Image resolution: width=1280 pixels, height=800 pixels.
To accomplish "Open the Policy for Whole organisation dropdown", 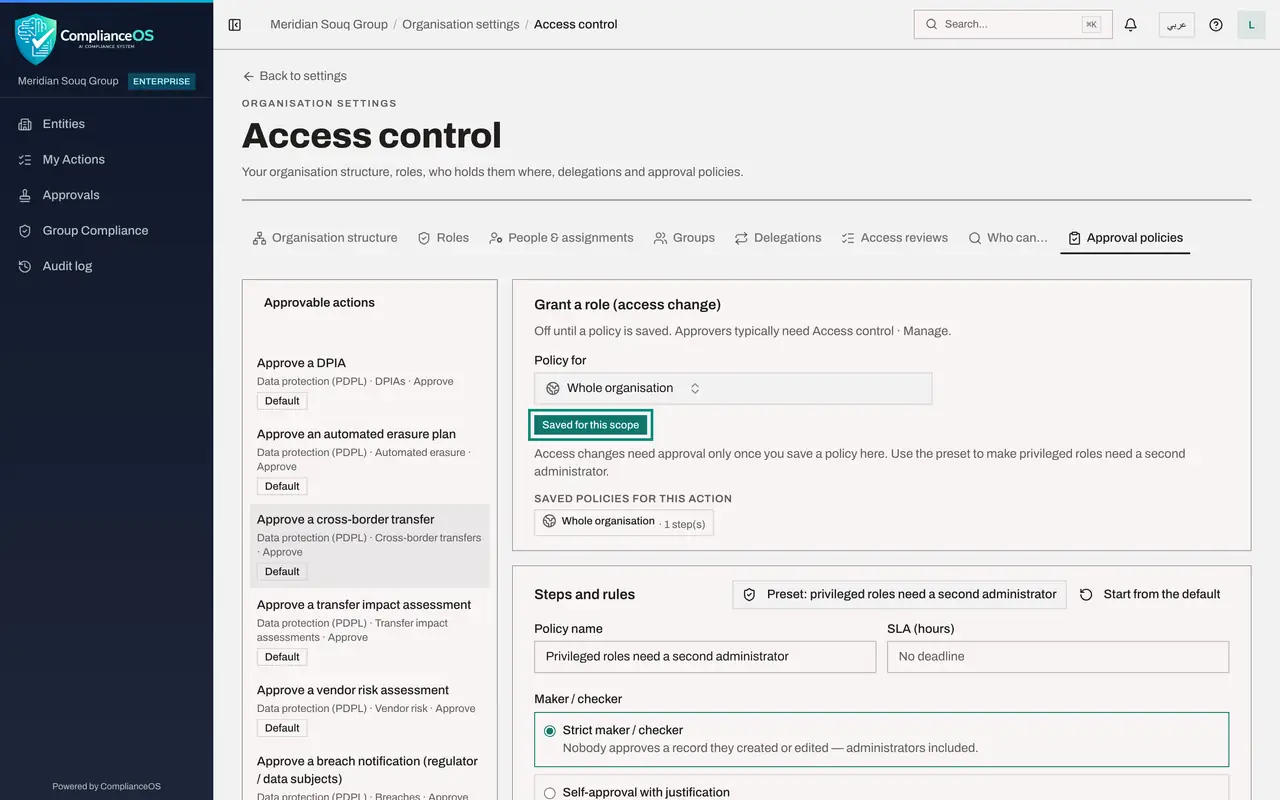I will coord(733,388).
